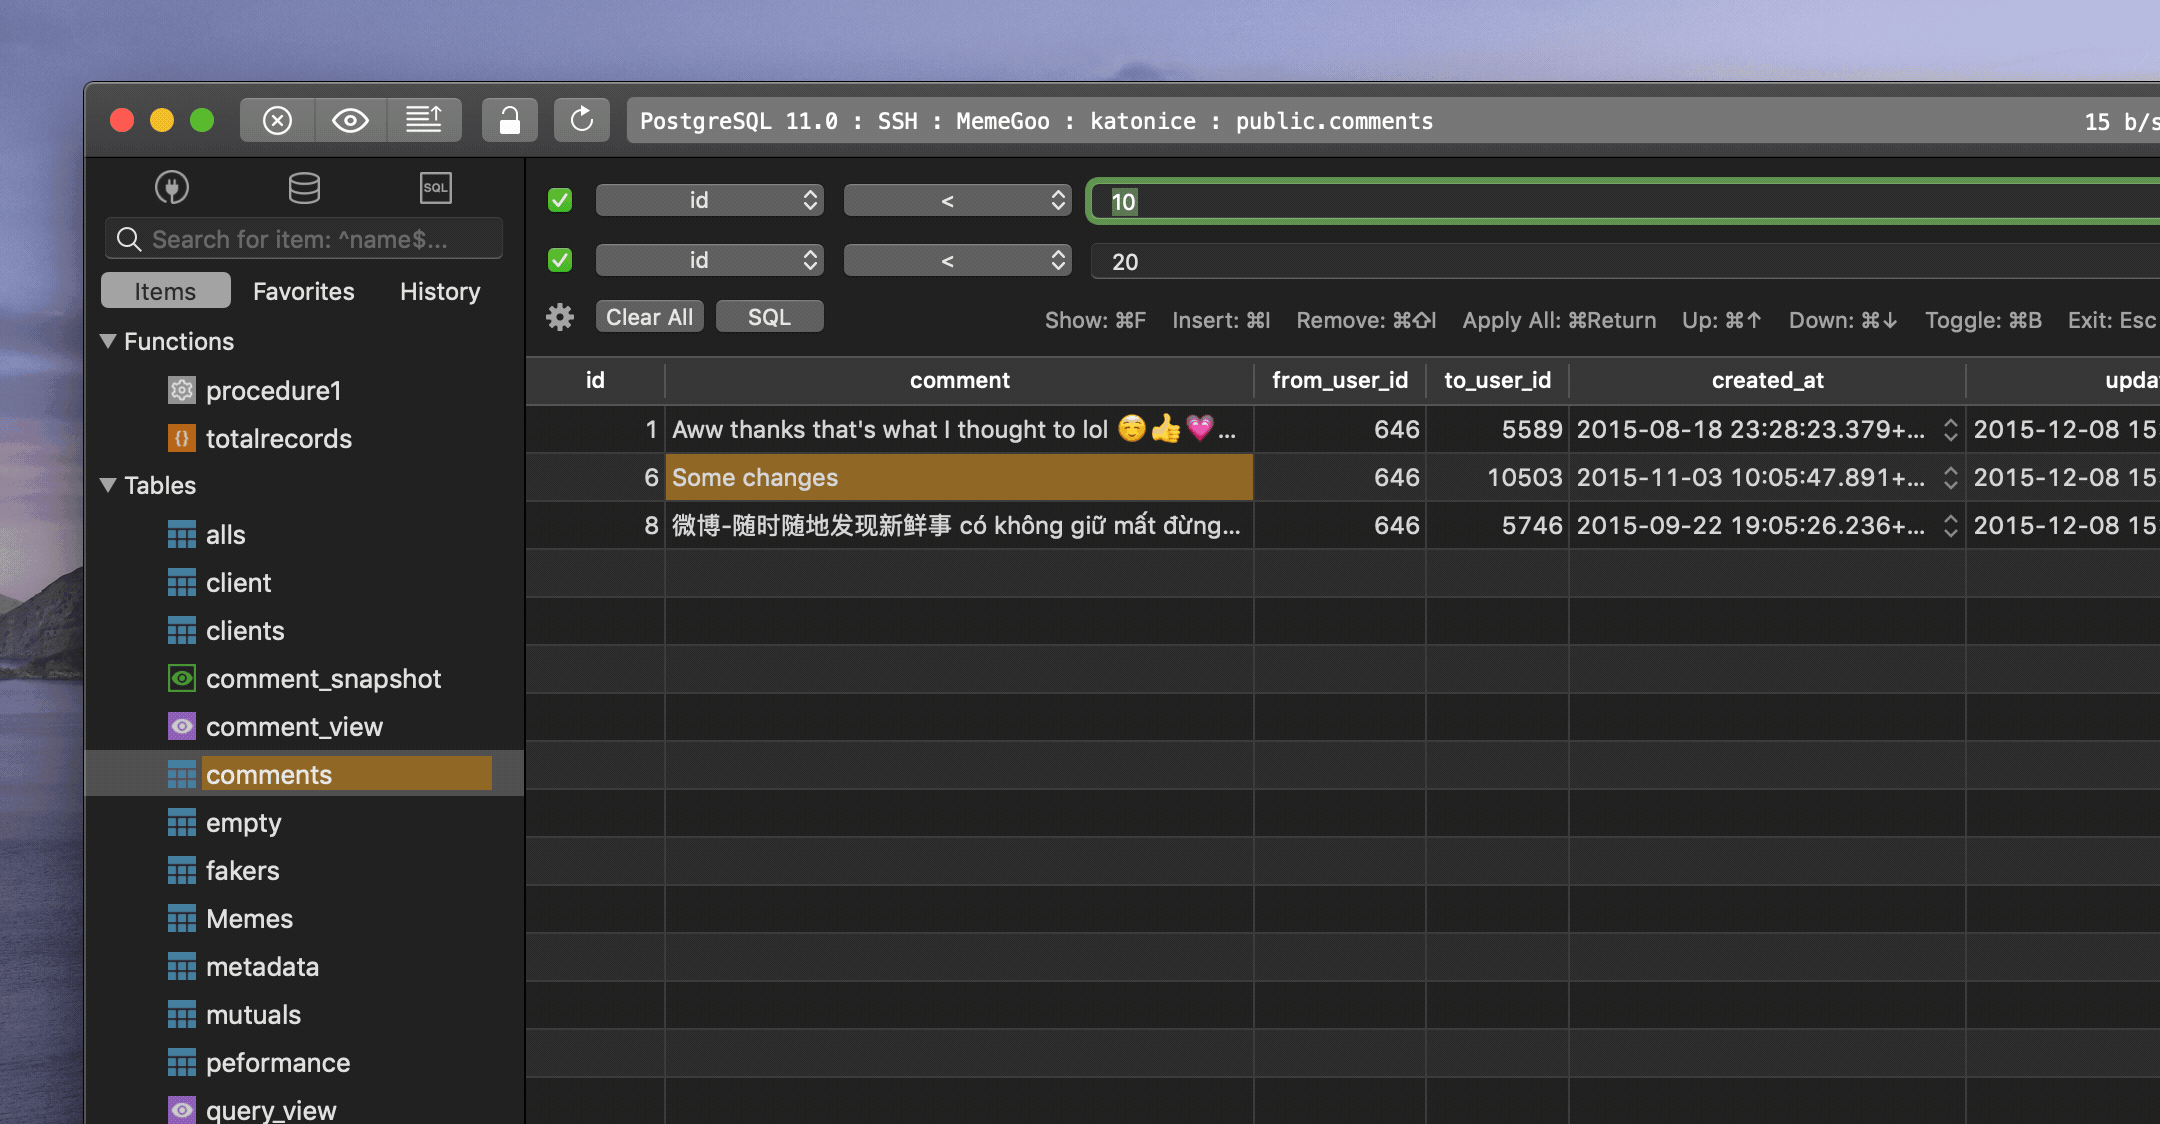This screenshot has height=1124, width=2160.
Task: Collapse the Tables section
Action: 109,485
